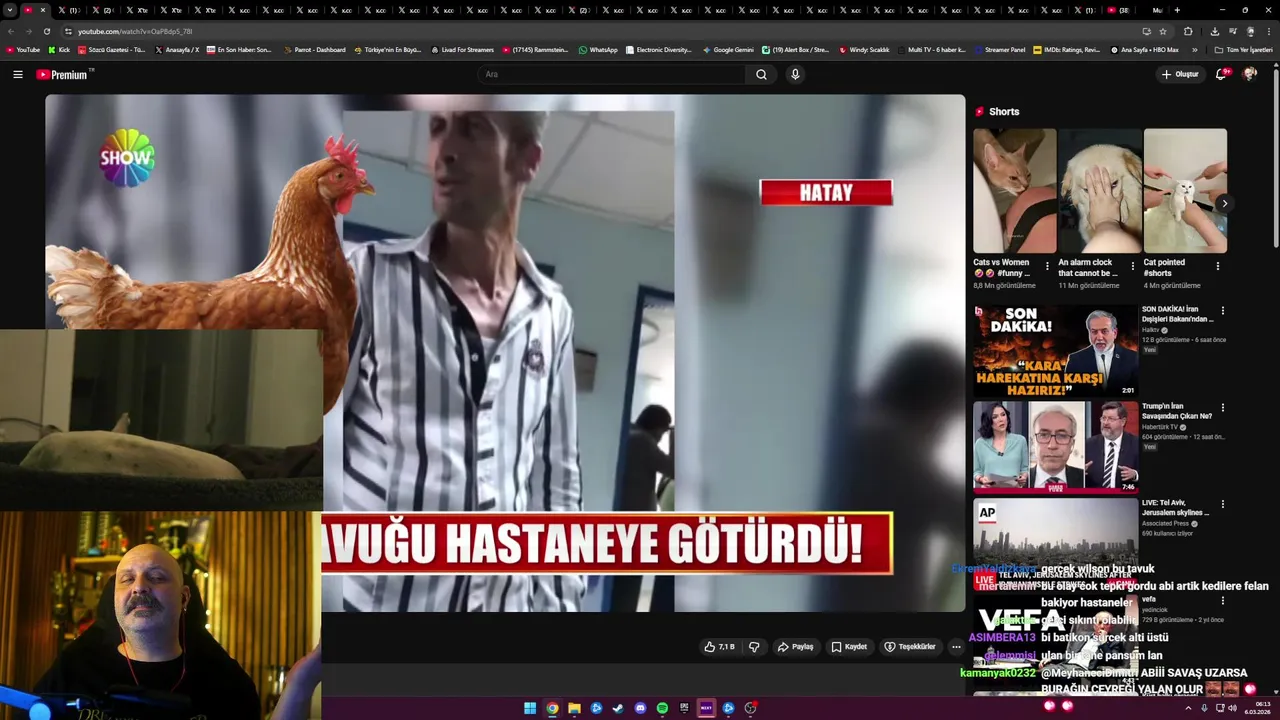Open Kick bookmark
Viewport: 1280px width, 720px height.
point(59,49)
